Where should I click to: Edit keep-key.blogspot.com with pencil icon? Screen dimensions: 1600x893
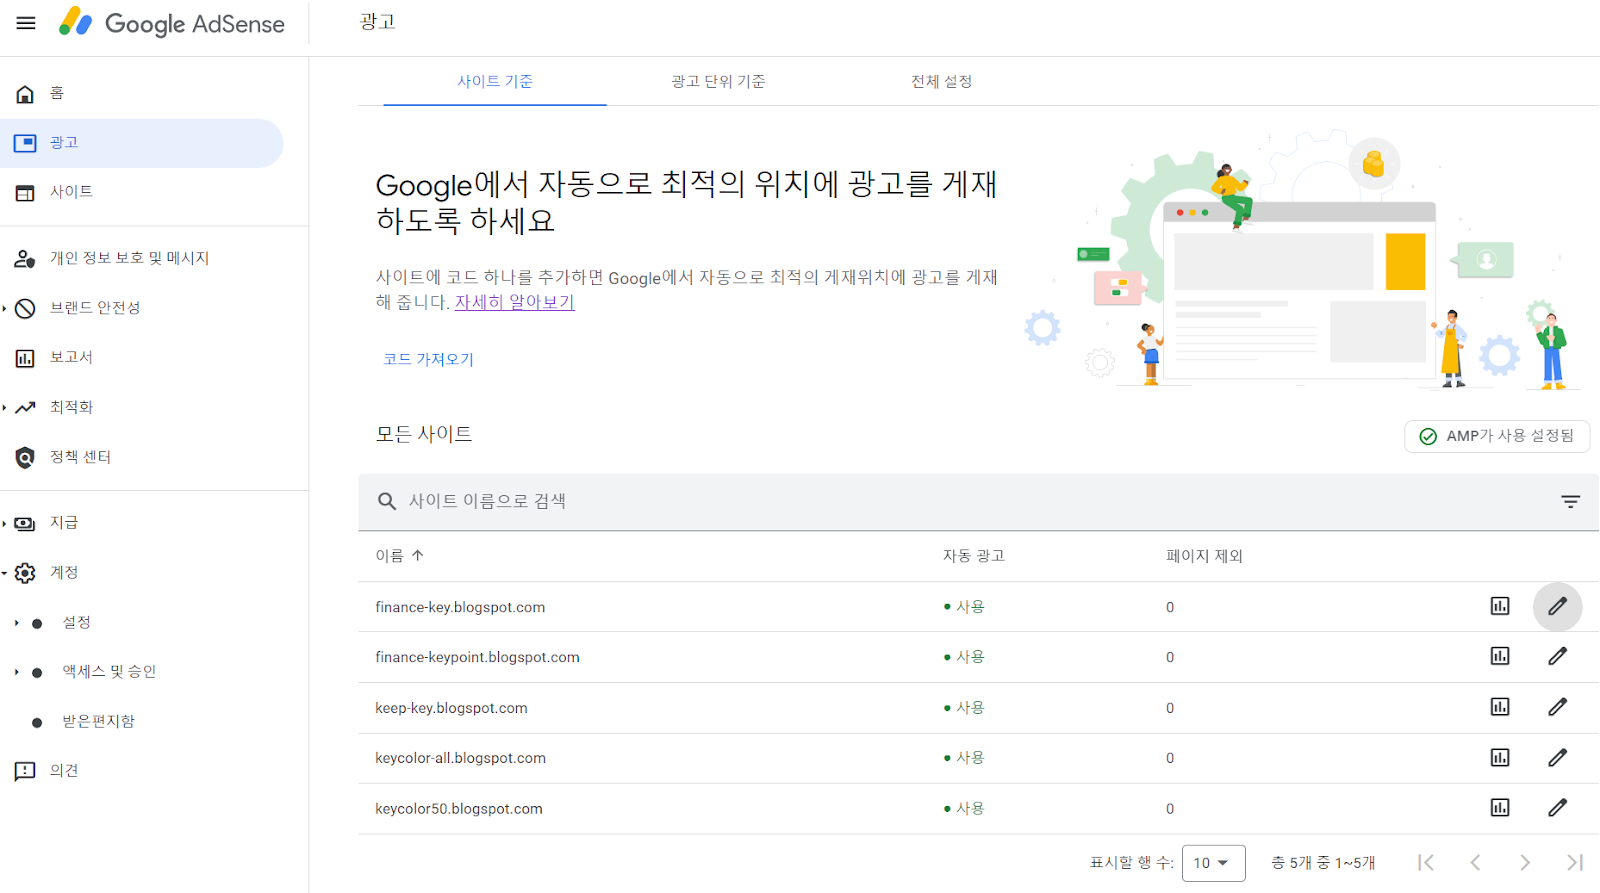pyautogui.click(x=1558, y=707)
